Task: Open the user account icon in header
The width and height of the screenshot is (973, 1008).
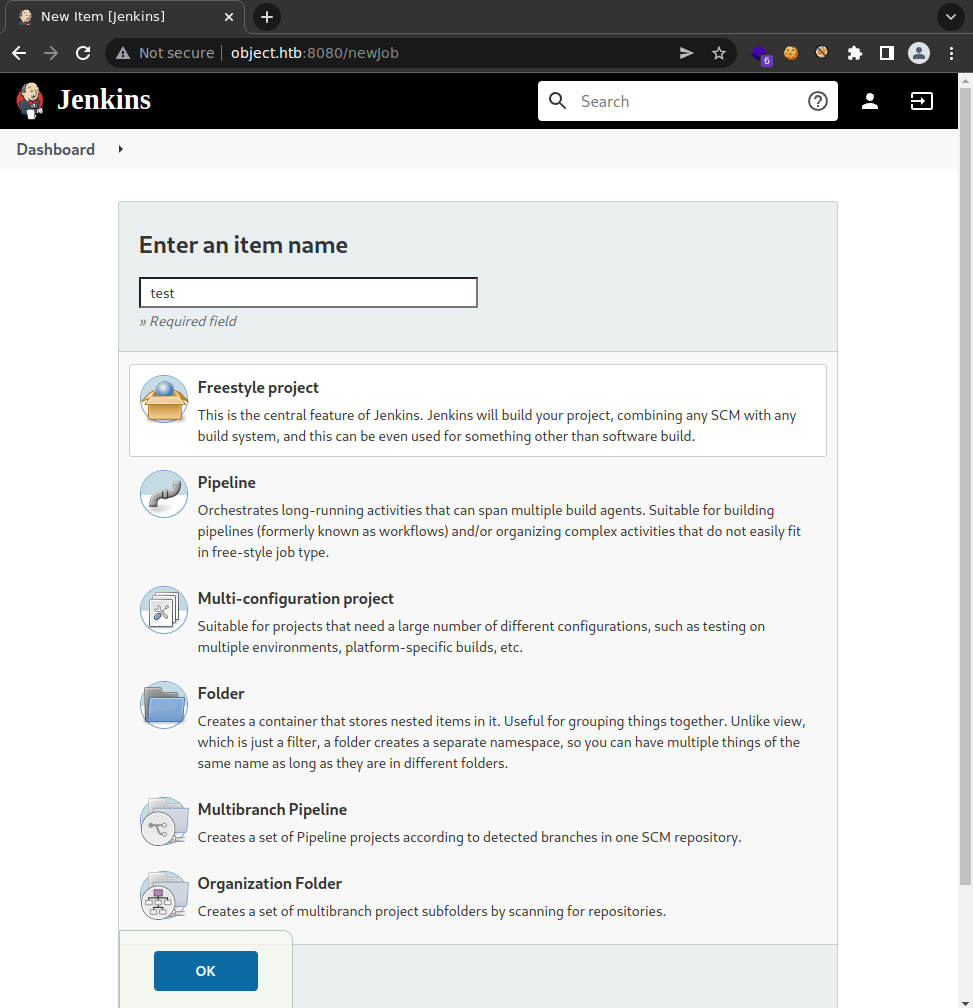Action: (x=870, y=101)
